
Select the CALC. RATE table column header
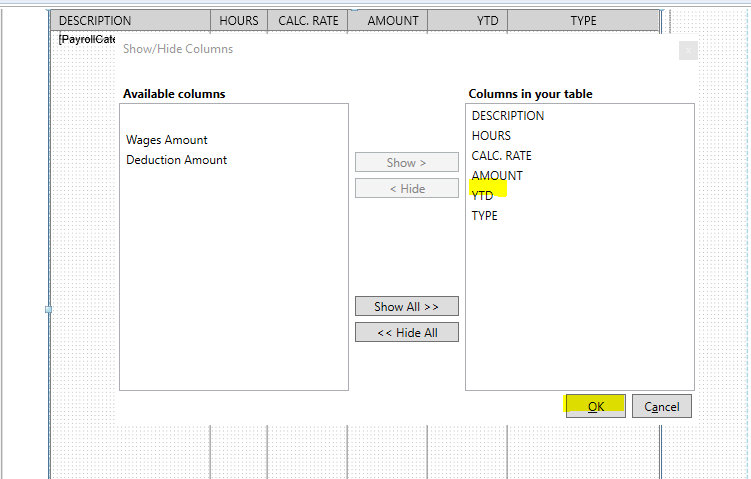tap(307, 21)
